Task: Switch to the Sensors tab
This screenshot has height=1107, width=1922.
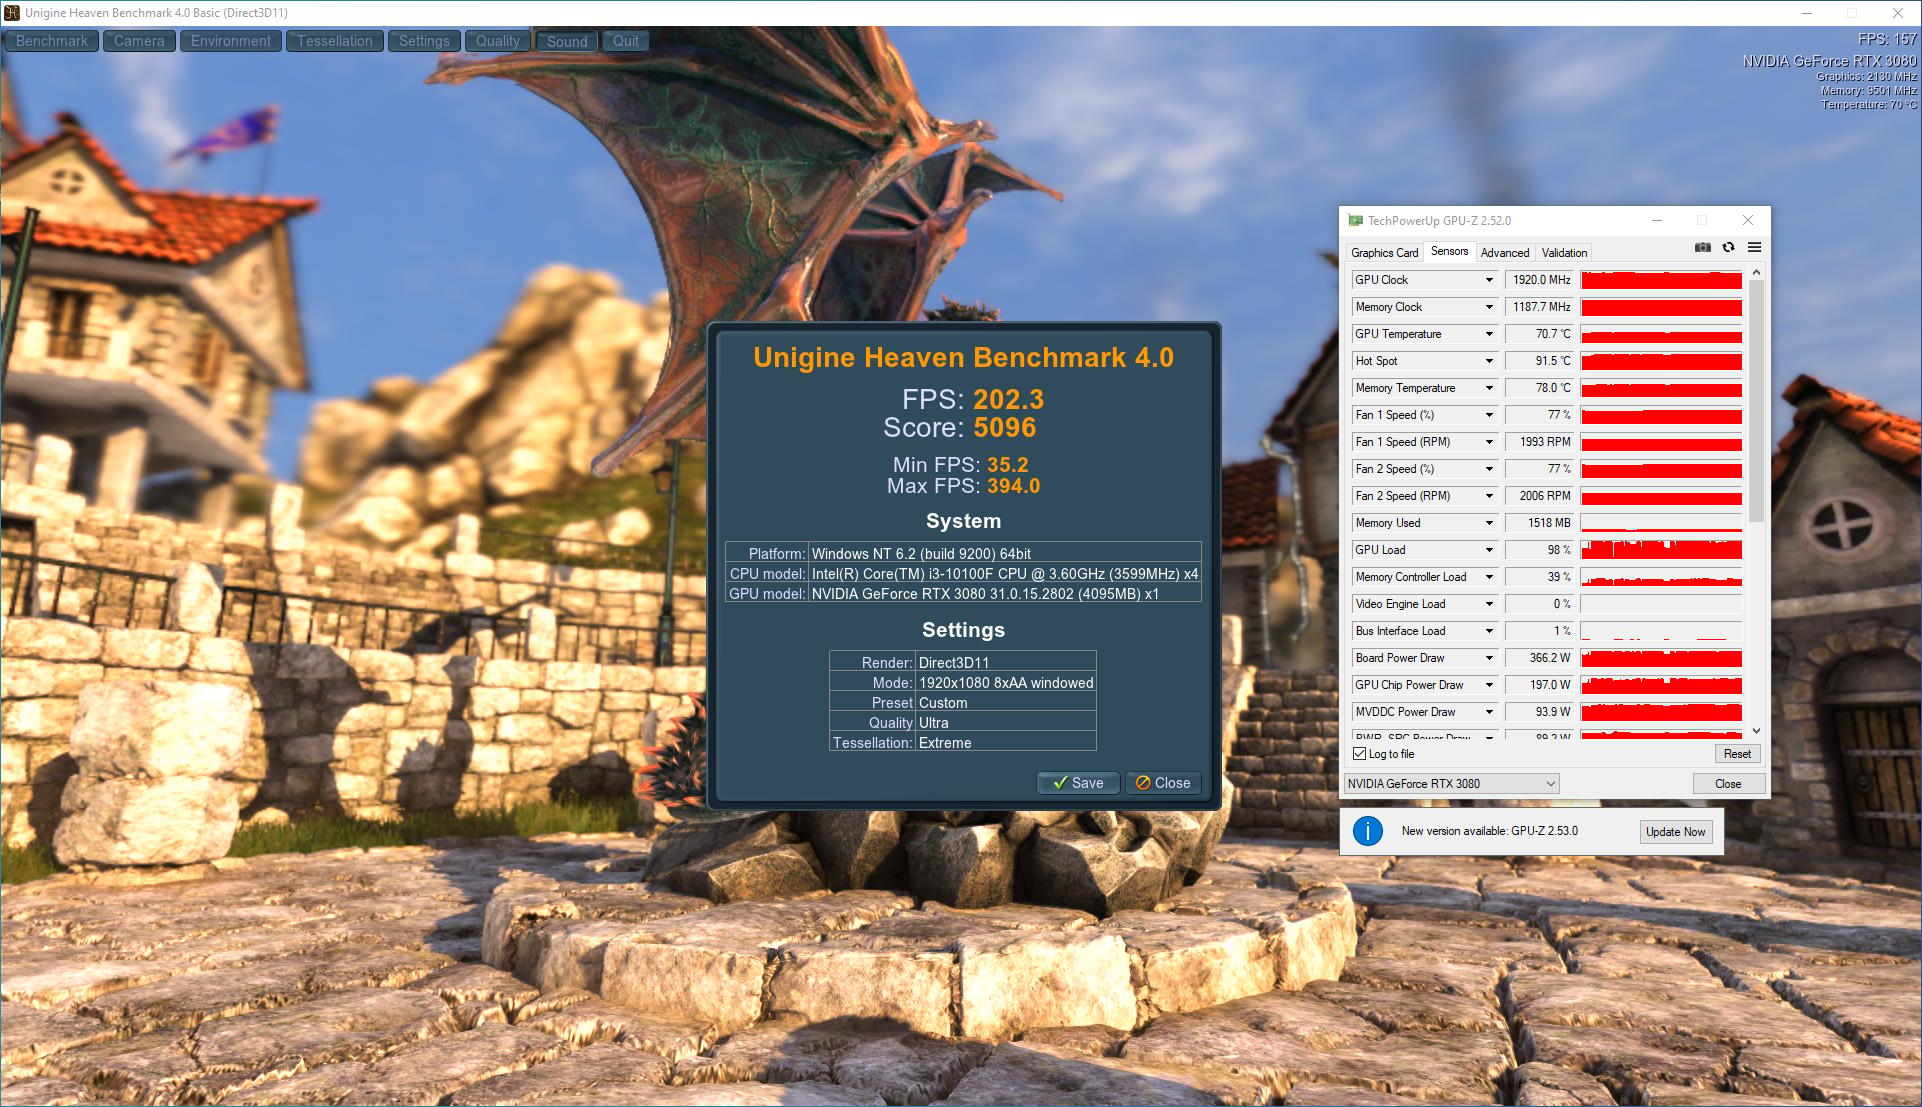Action: coord(1449,251)
